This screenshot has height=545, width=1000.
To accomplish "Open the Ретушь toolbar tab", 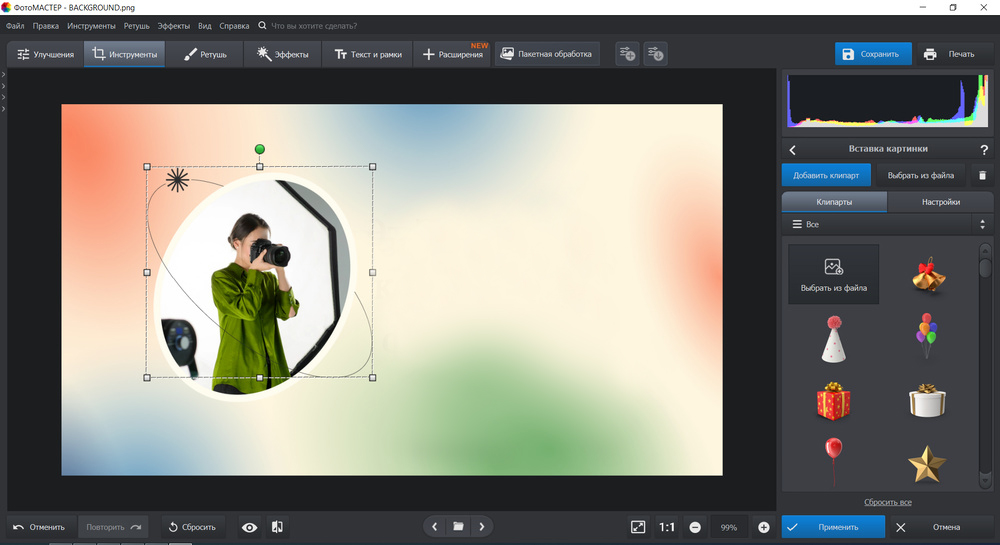I will tap(205, 54).
